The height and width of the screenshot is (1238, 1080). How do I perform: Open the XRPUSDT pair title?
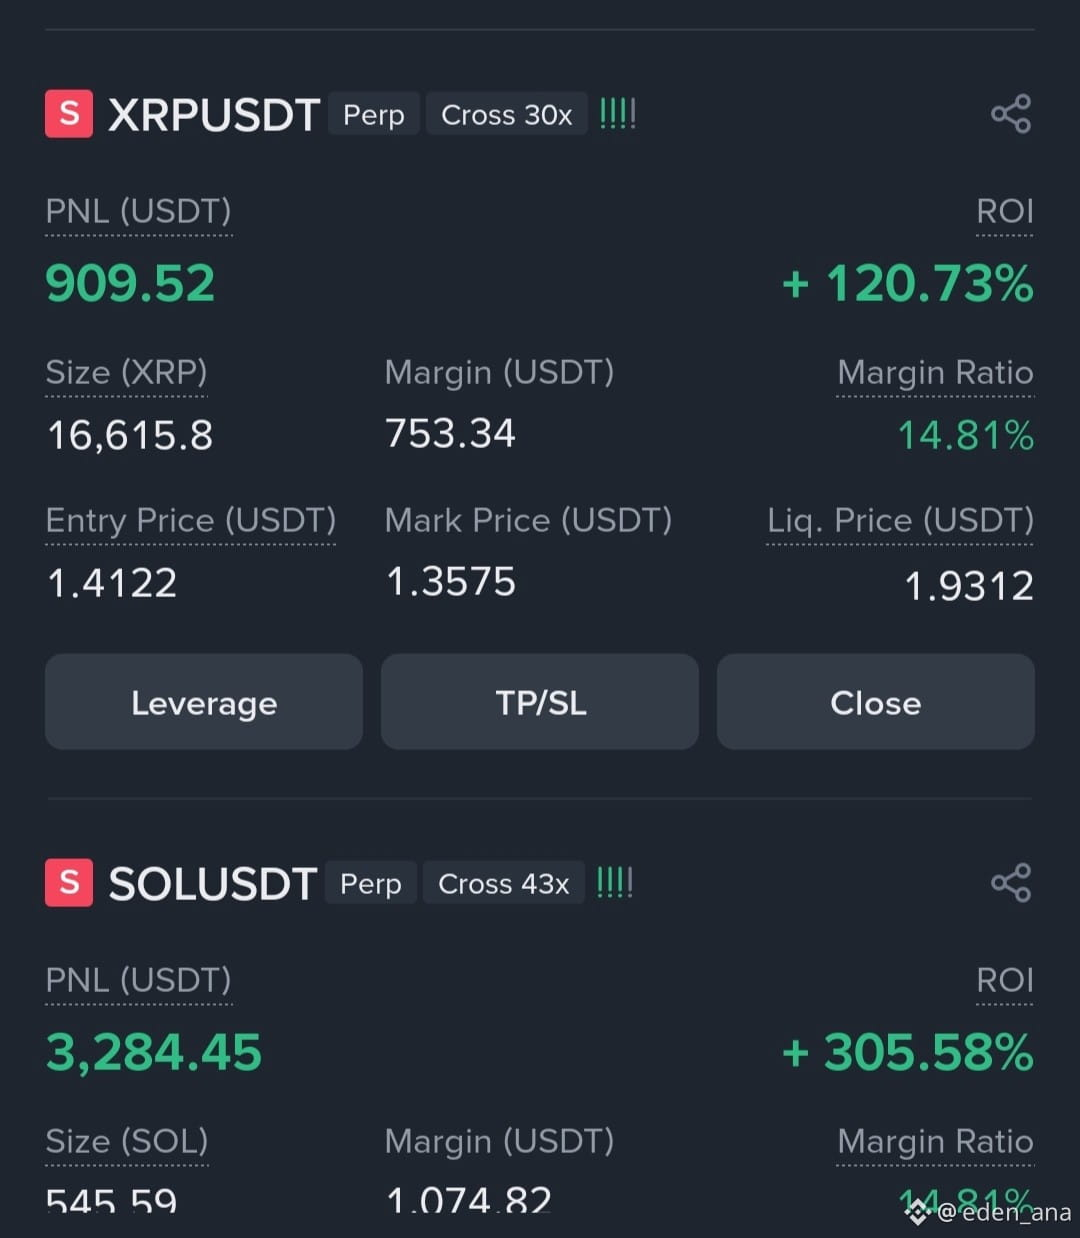(214, 115)
